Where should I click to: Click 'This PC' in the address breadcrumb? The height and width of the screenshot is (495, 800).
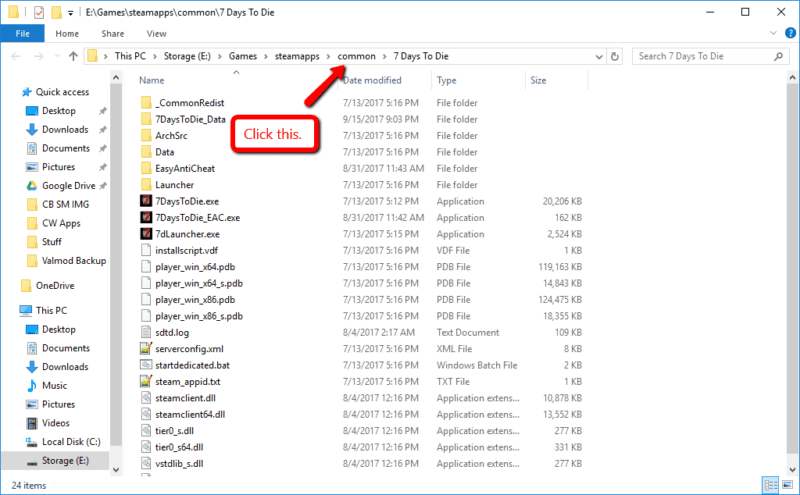[130, 56]
